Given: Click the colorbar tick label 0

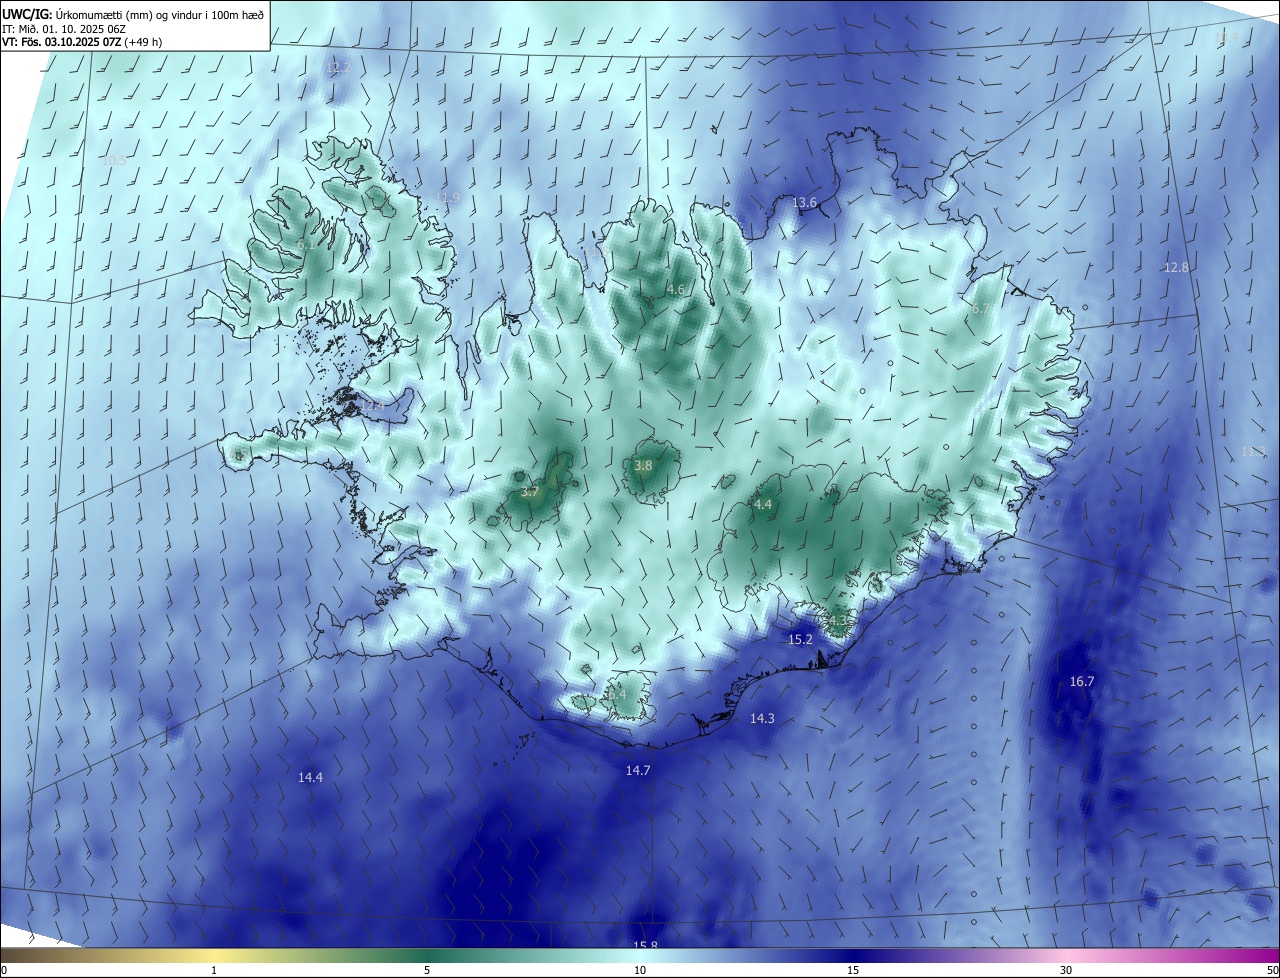Looking at the screenshot, I should point(4,970).
